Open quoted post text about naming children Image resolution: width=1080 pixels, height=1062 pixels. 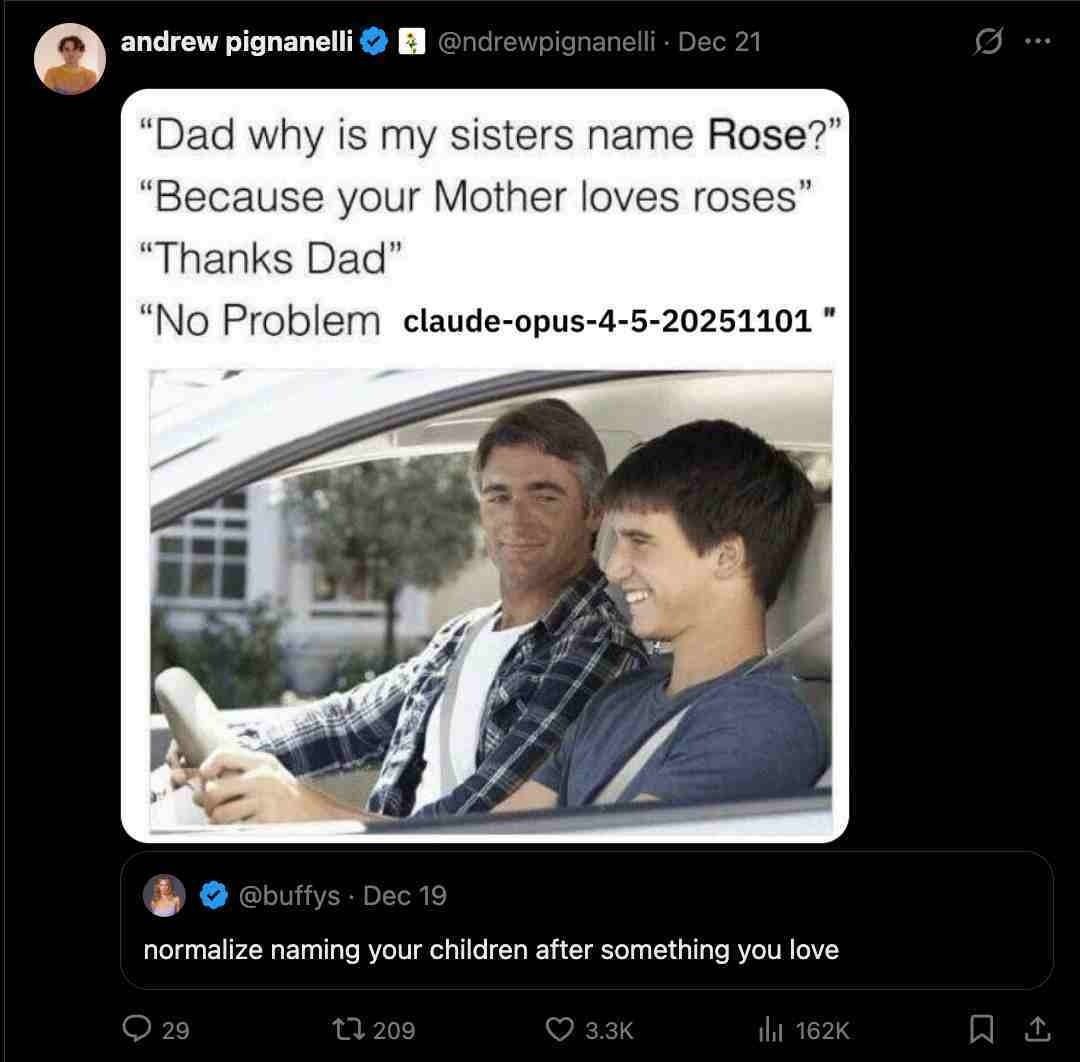(x=491, y=949)
